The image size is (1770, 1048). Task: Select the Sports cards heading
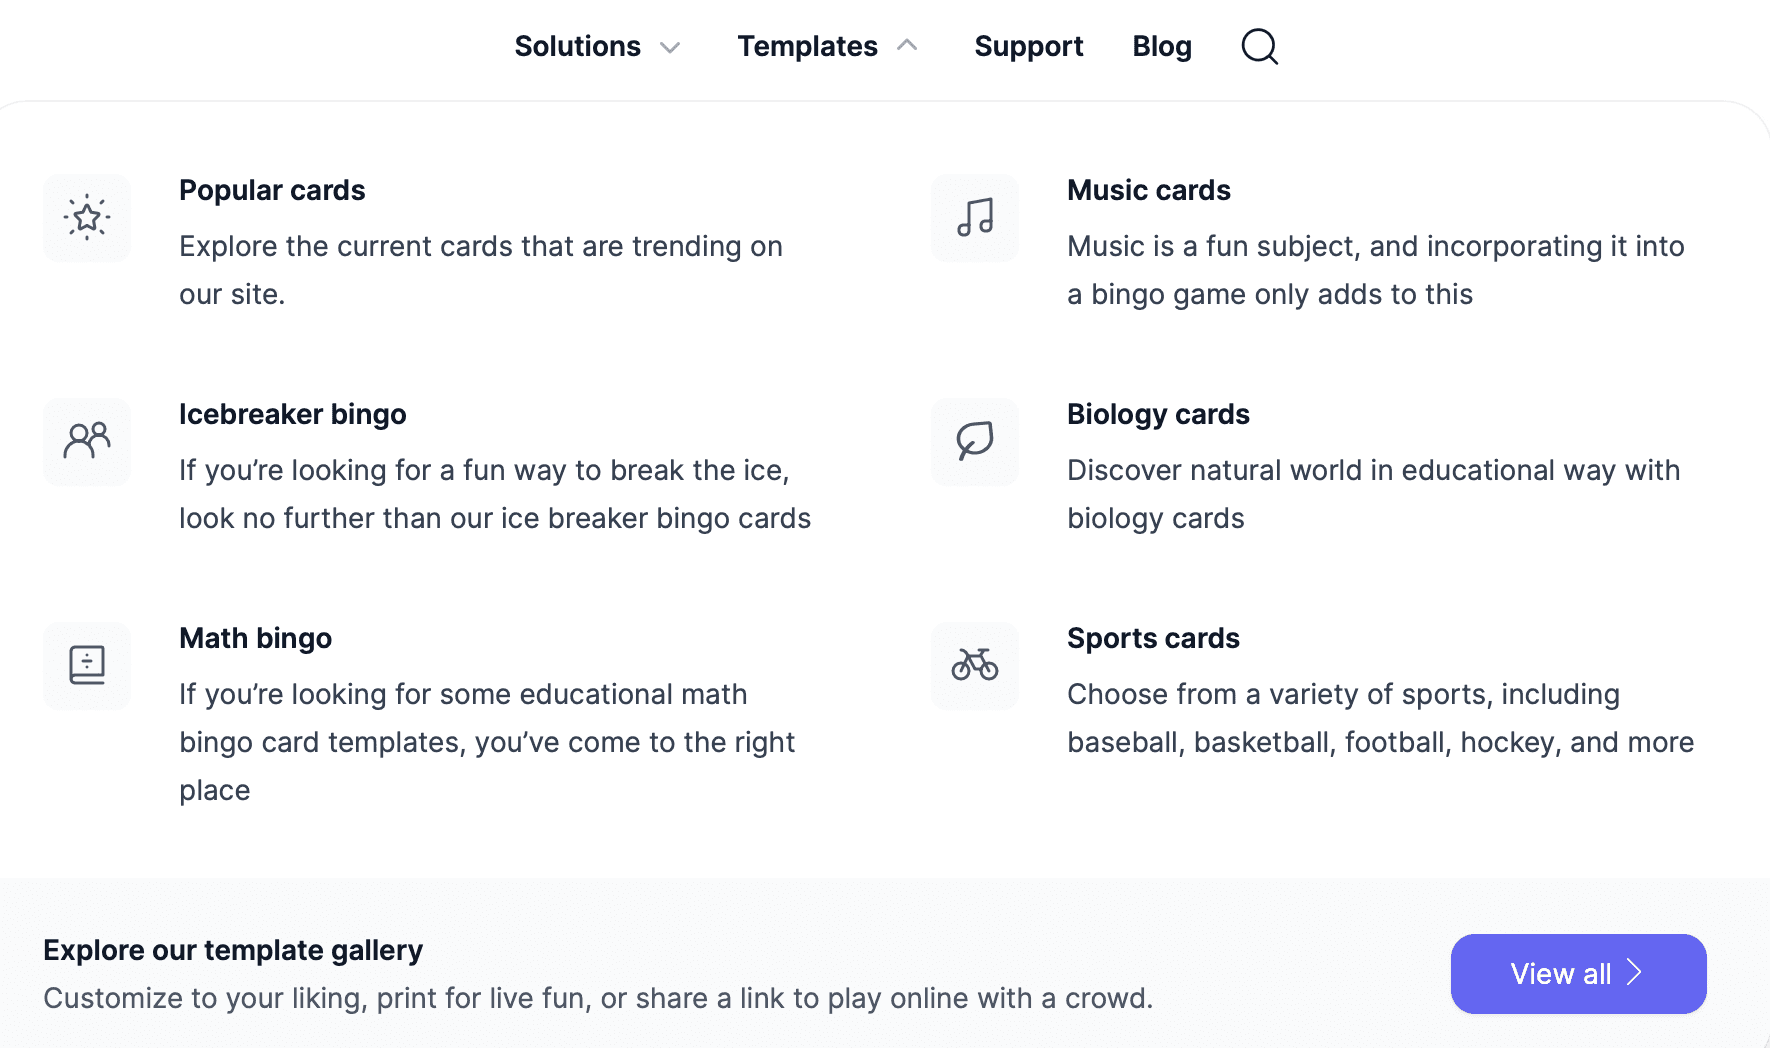[x=1153, y=638]
